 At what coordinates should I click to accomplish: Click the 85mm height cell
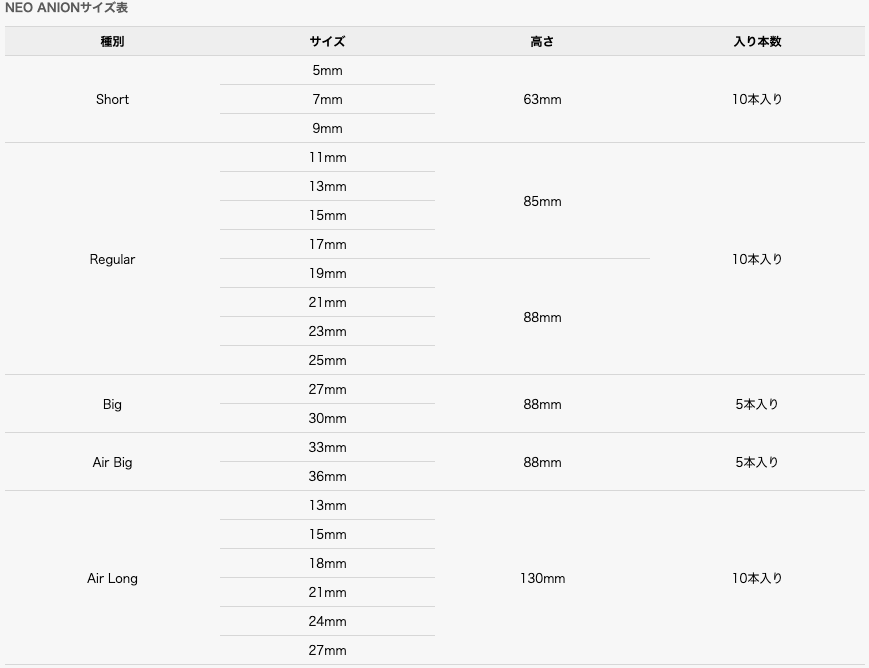(x=542, y=201)
